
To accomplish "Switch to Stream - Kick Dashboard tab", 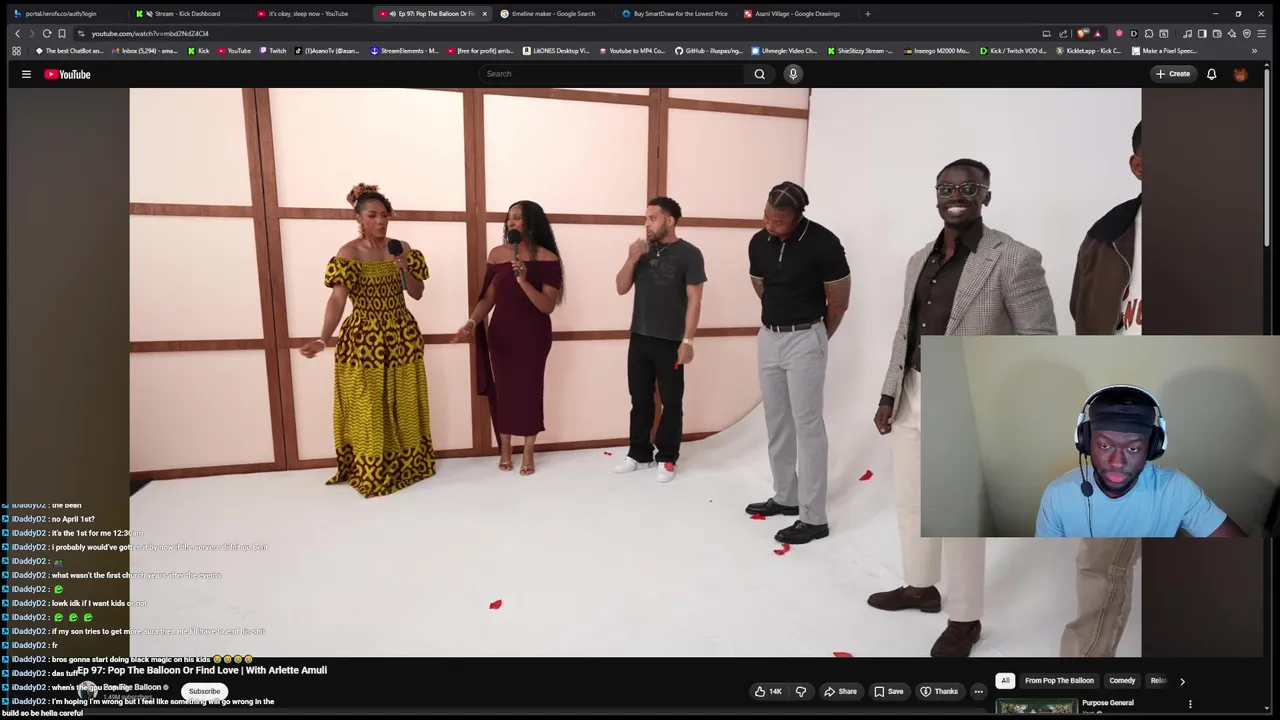I will point(187,14).
